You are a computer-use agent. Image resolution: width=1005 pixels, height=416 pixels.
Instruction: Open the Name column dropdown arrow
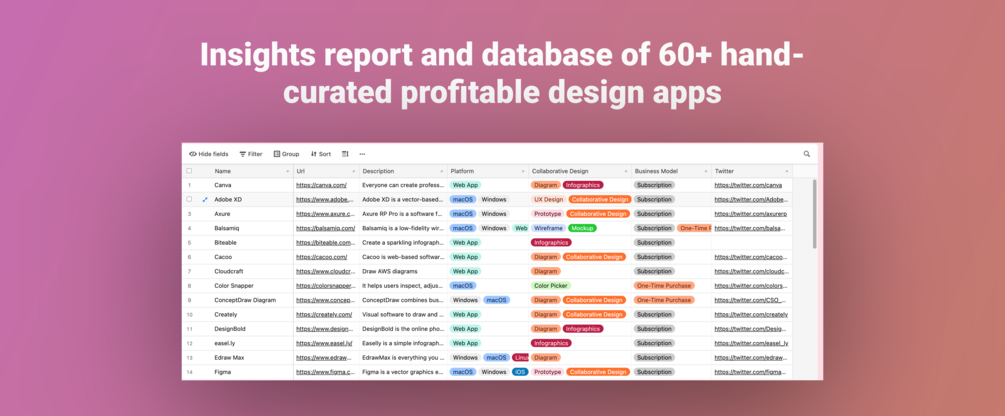click(x=287, y=172)
